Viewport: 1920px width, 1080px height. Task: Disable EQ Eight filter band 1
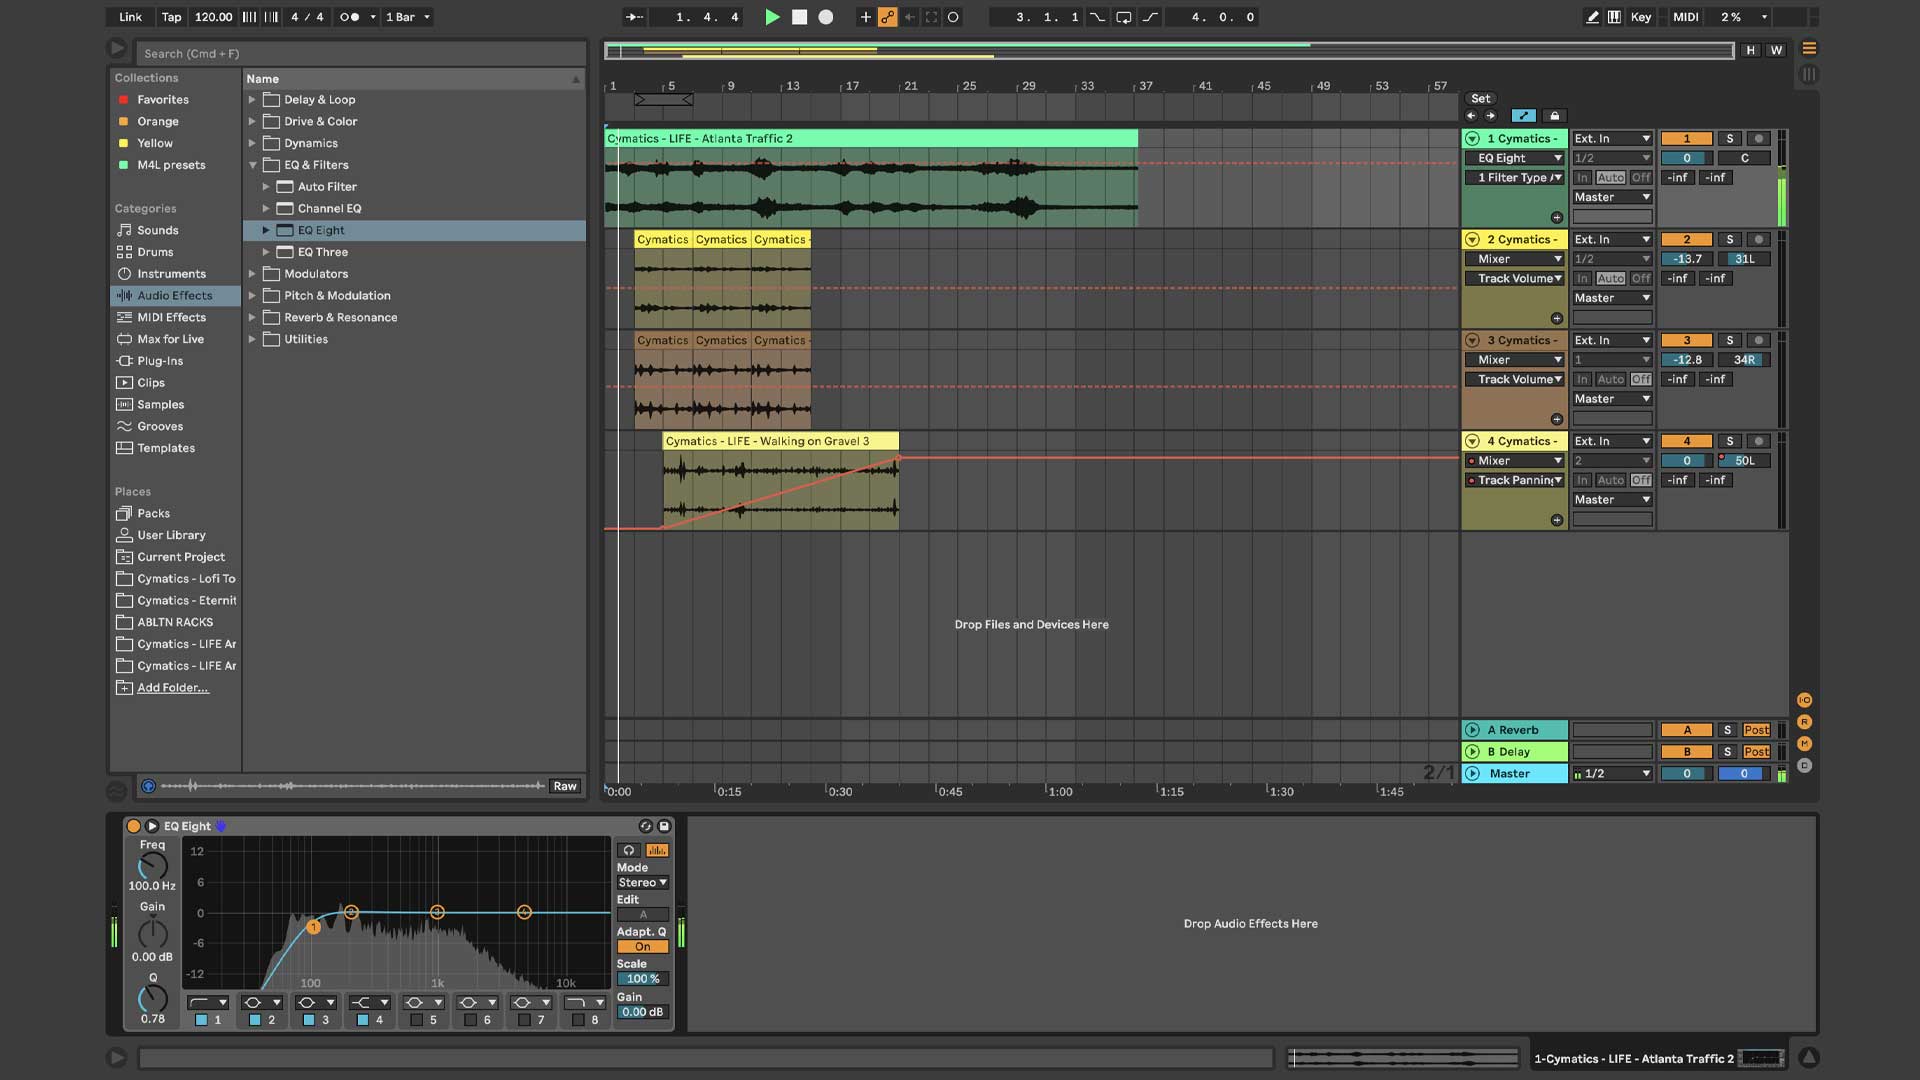(201, 1020)
